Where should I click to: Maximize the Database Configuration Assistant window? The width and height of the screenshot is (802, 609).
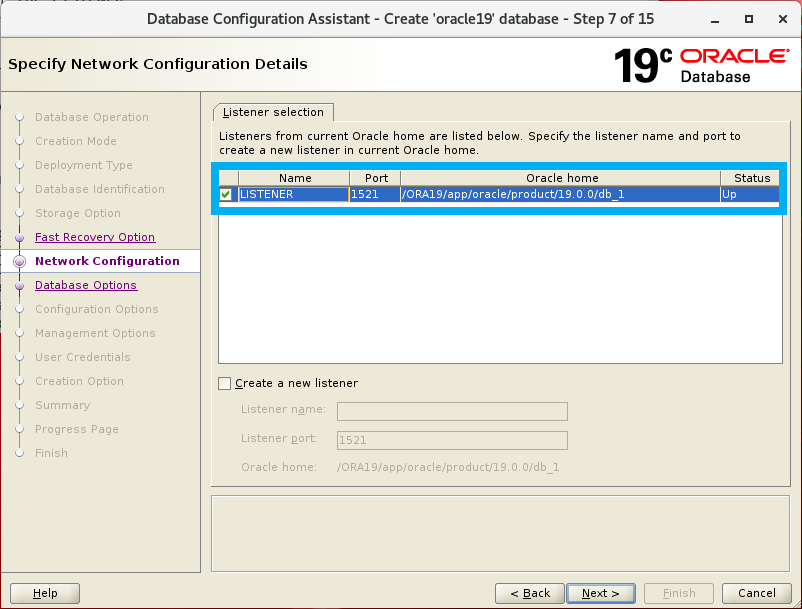749,19
